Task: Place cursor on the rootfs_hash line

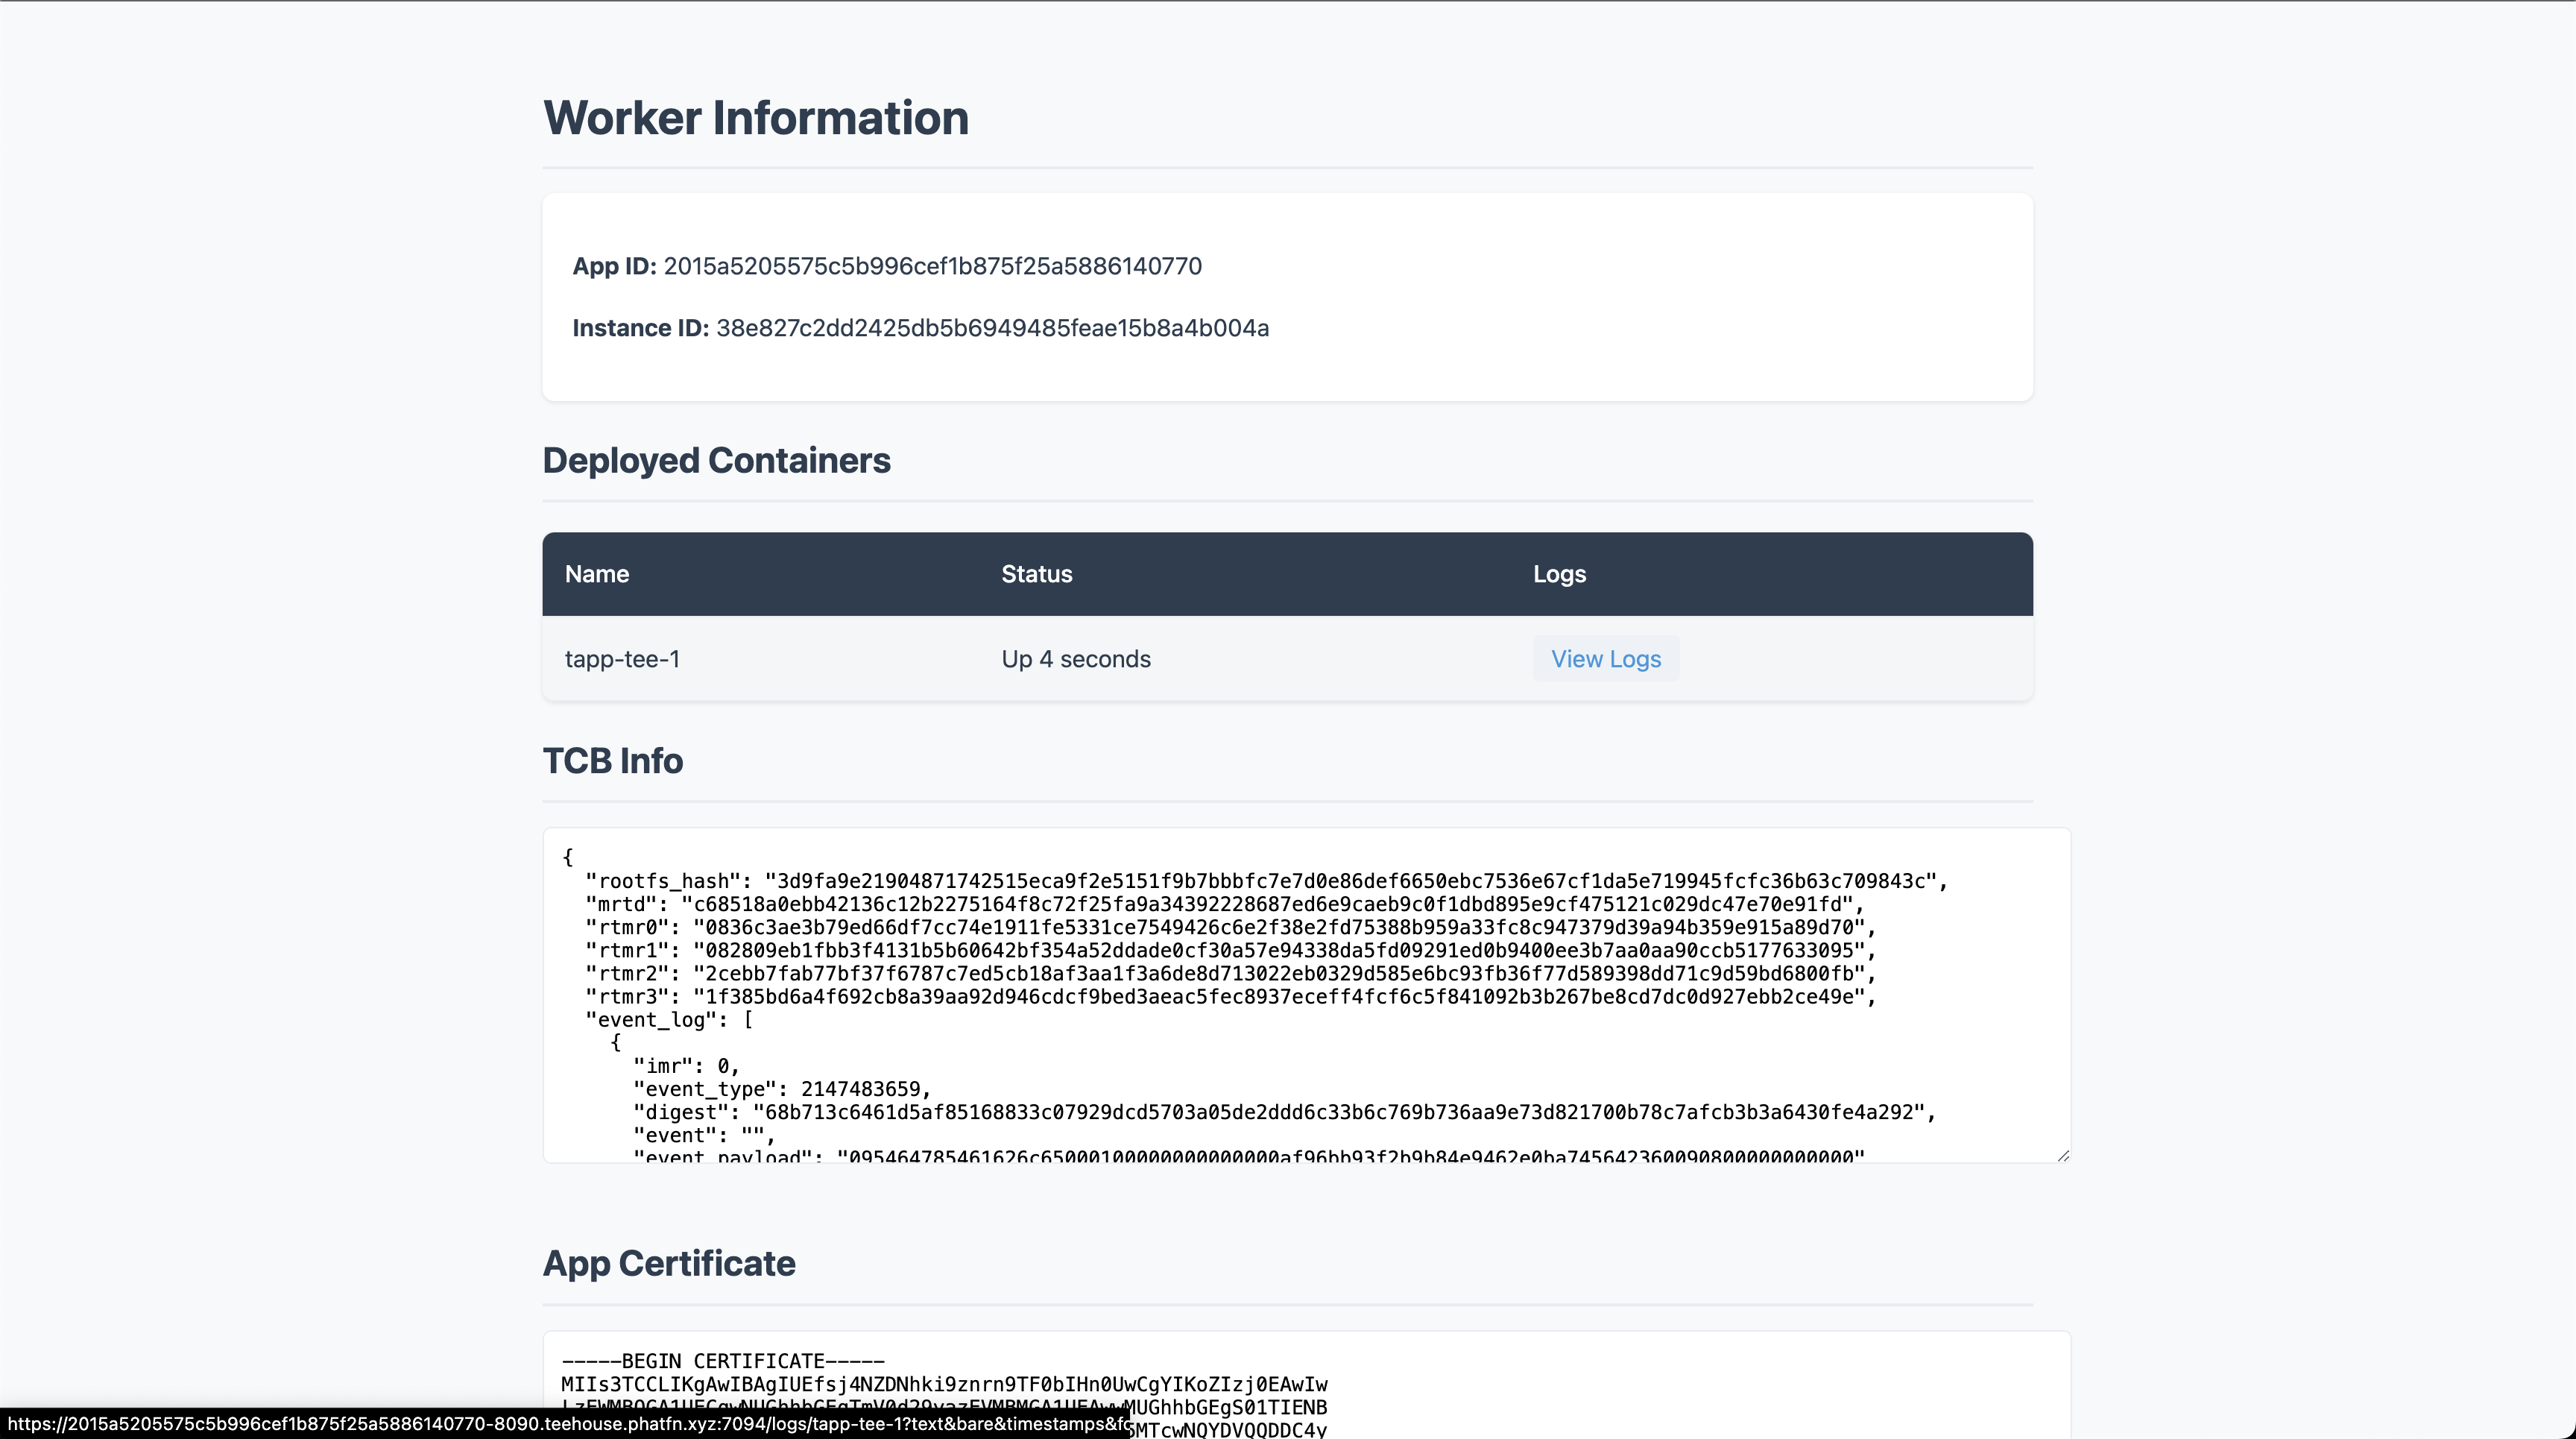Action: coord(1266,881)
